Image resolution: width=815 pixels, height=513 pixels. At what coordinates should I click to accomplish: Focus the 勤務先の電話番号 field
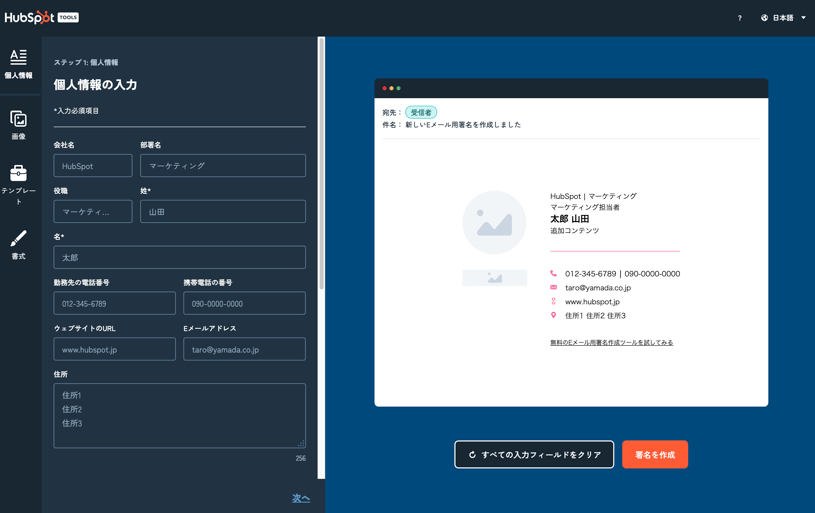click(114, 304)
